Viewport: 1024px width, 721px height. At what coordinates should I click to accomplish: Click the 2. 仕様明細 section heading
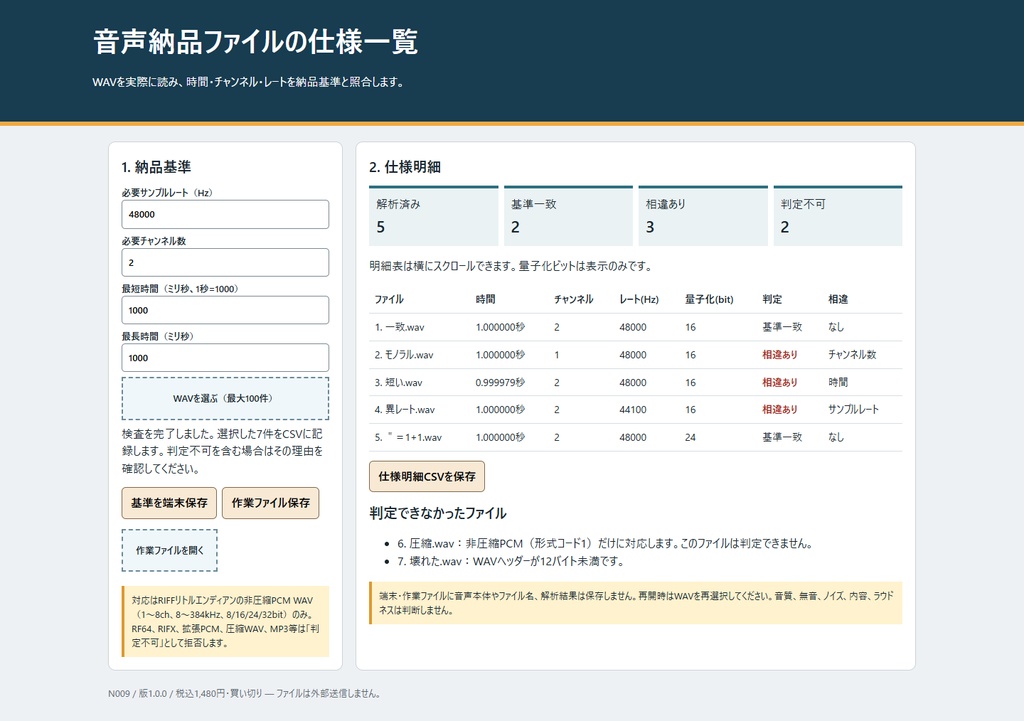click(405, 167)
